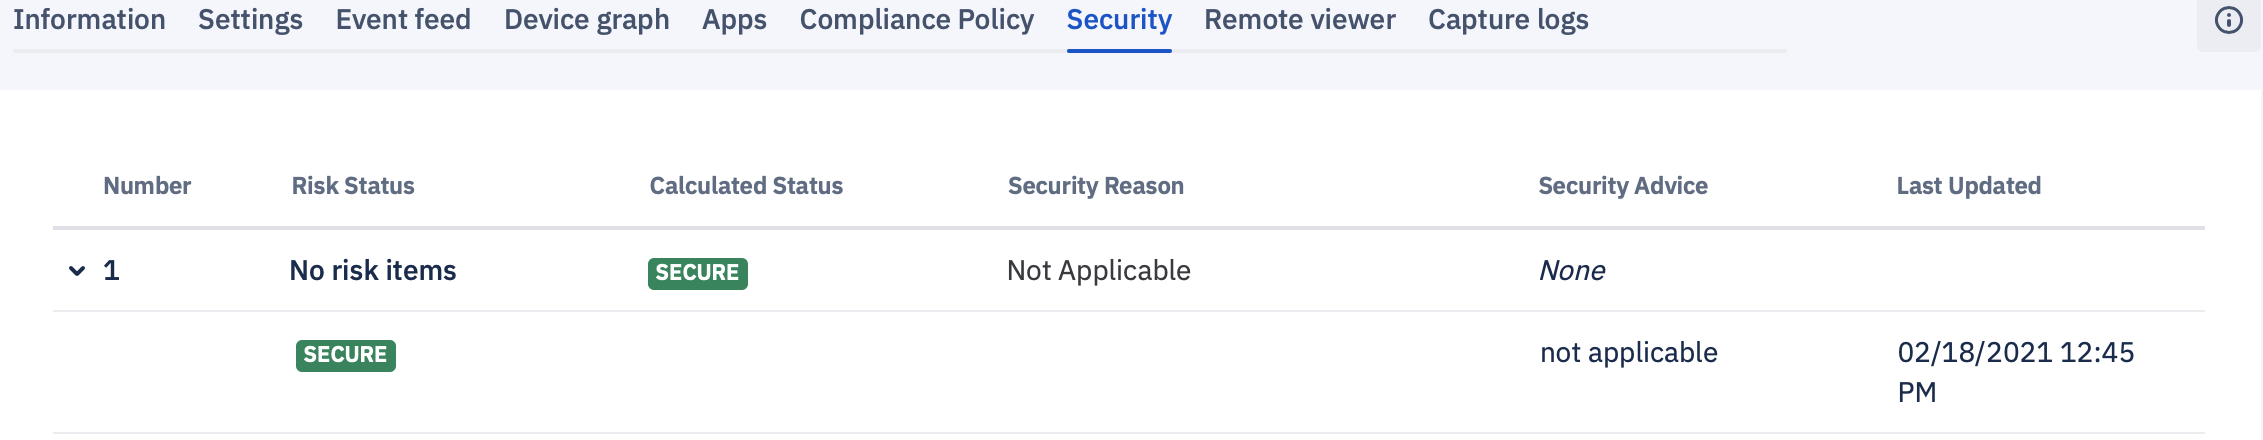The image size is (2263, 440).
Task: Click the Last Updated column header
Action: pyautogui.click(x=1969, y=186)
